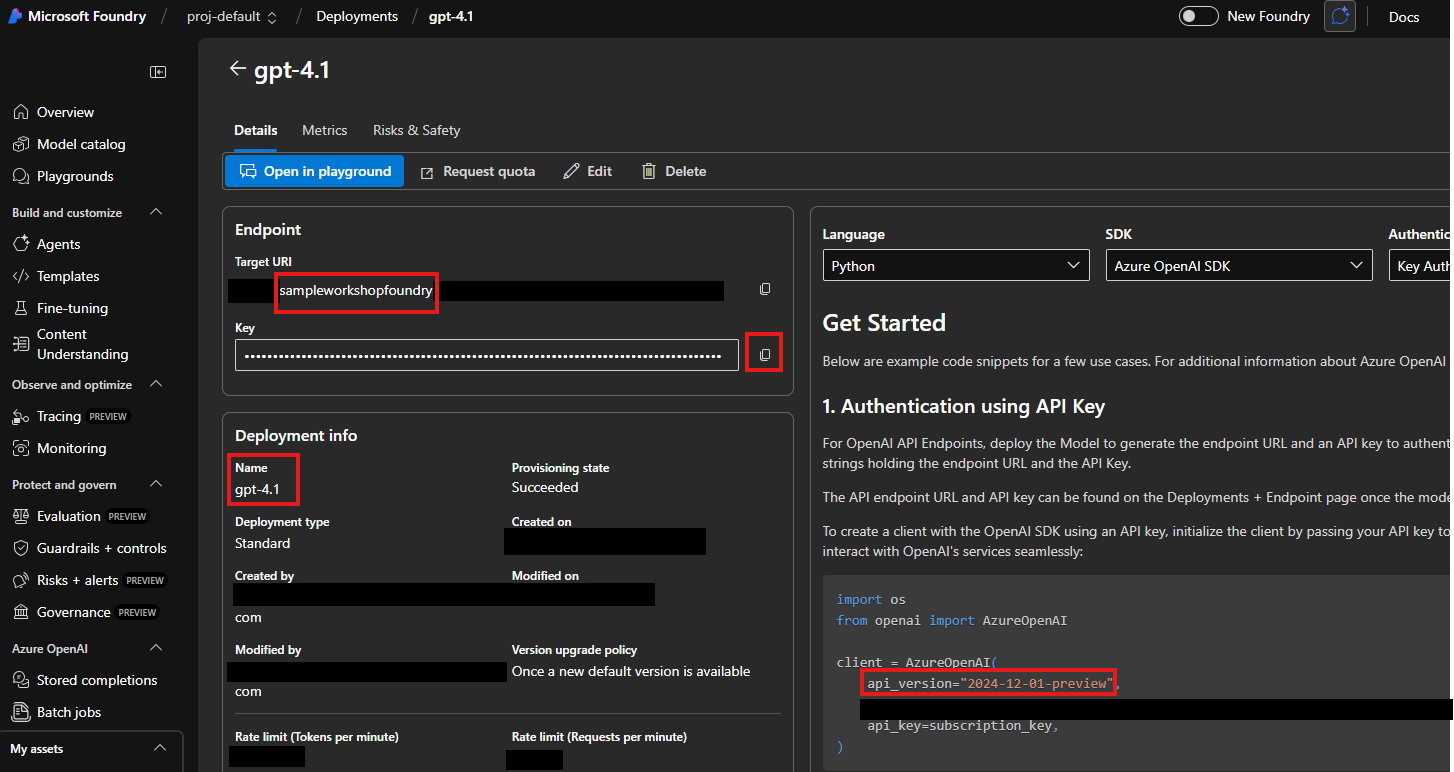Open Risks + alerts page
The width and height of the screenshot is (1454, 772).
click(x=88, y=580)
